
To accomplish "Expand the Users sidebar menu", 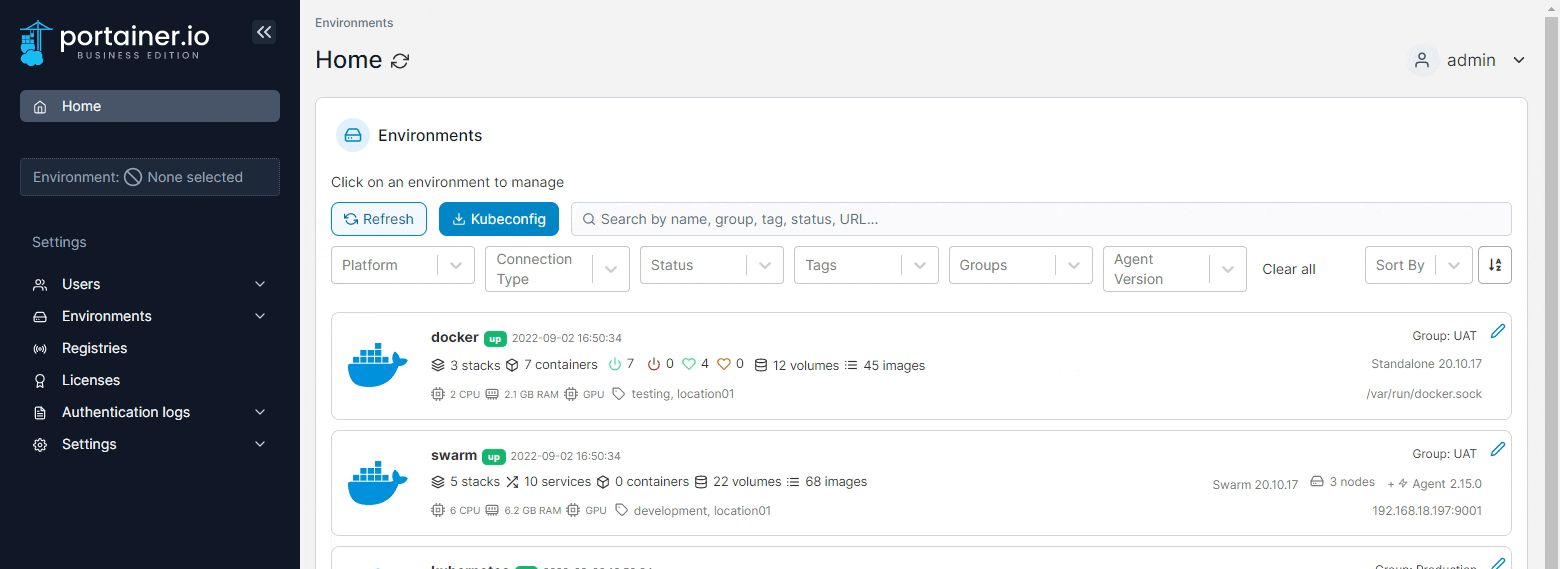I will click(x=150, y=284).
